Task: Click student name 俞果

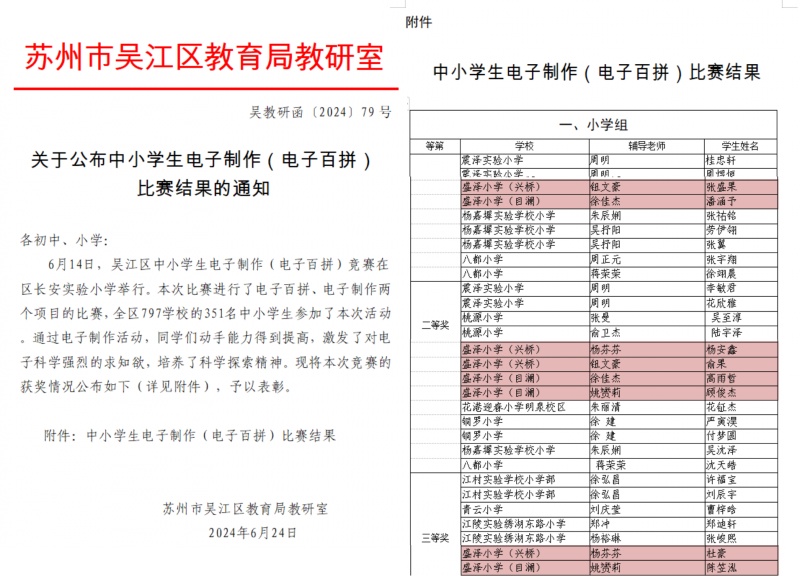Action: point(716,364)
